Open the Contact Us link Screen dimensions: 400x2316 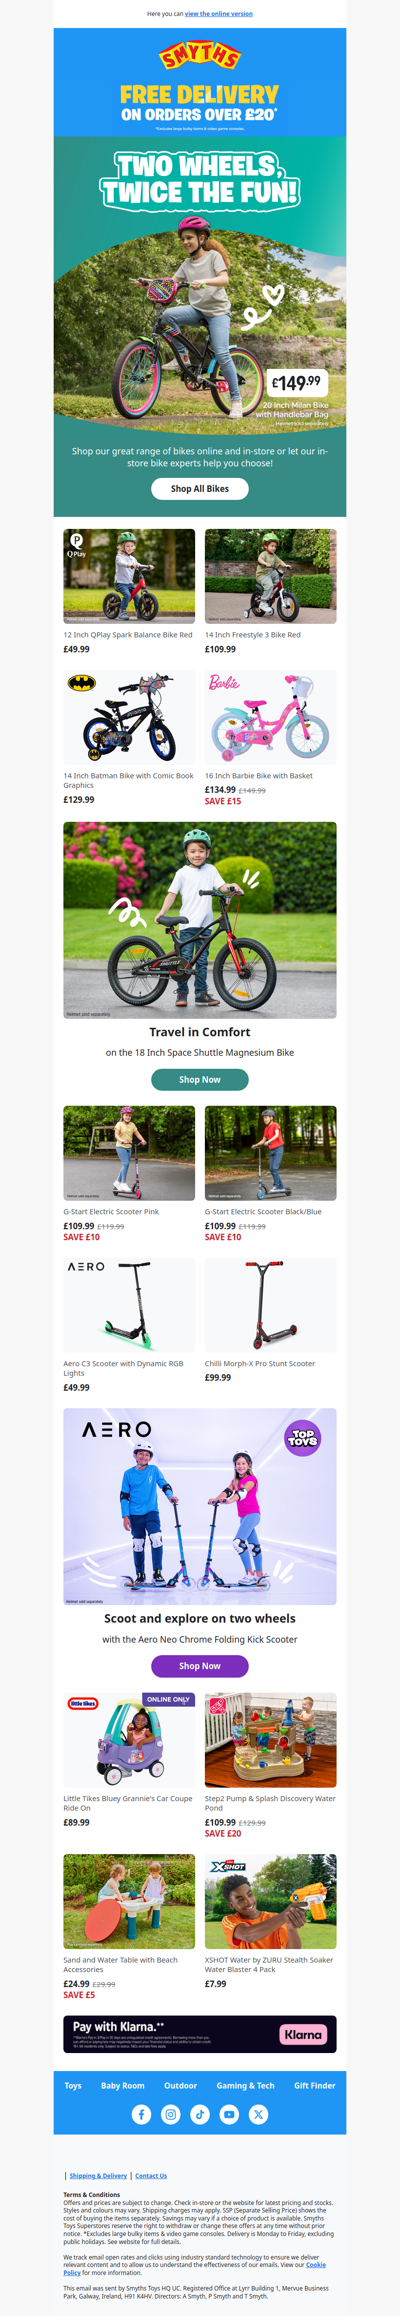(151, 2176)
